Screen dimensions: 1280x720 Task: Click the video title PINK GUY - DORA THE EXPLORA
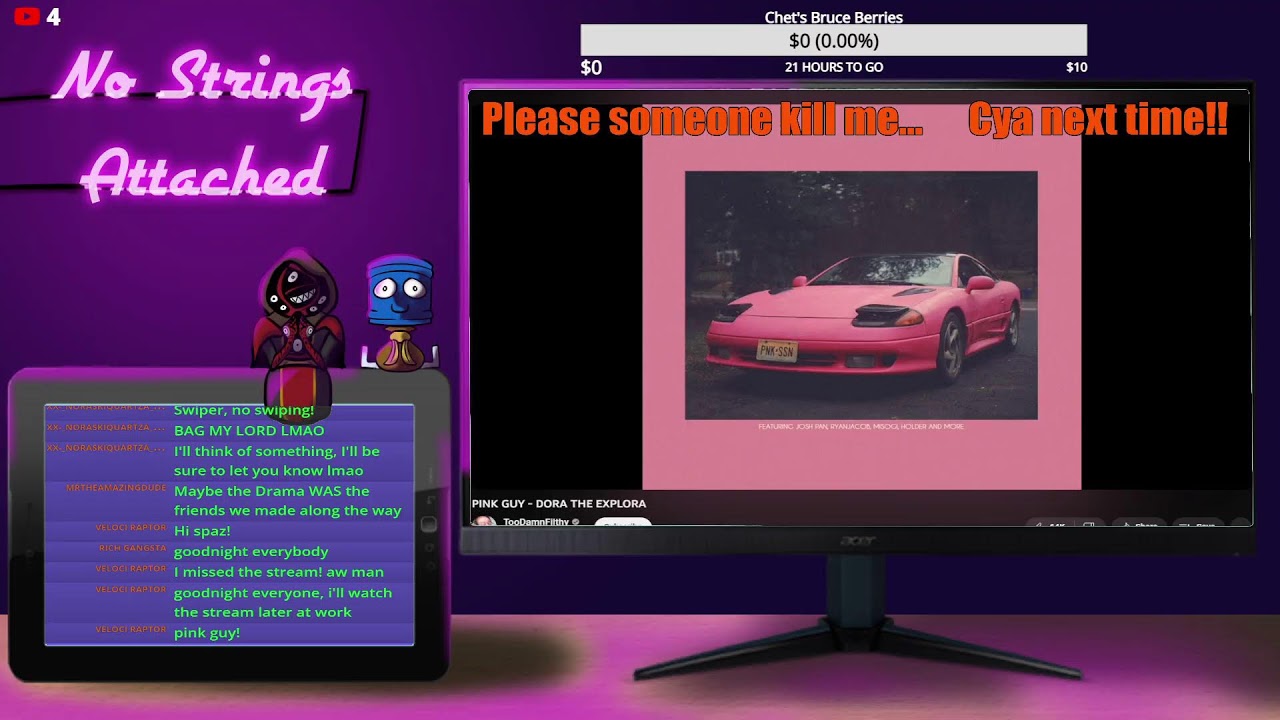point(559,503)
